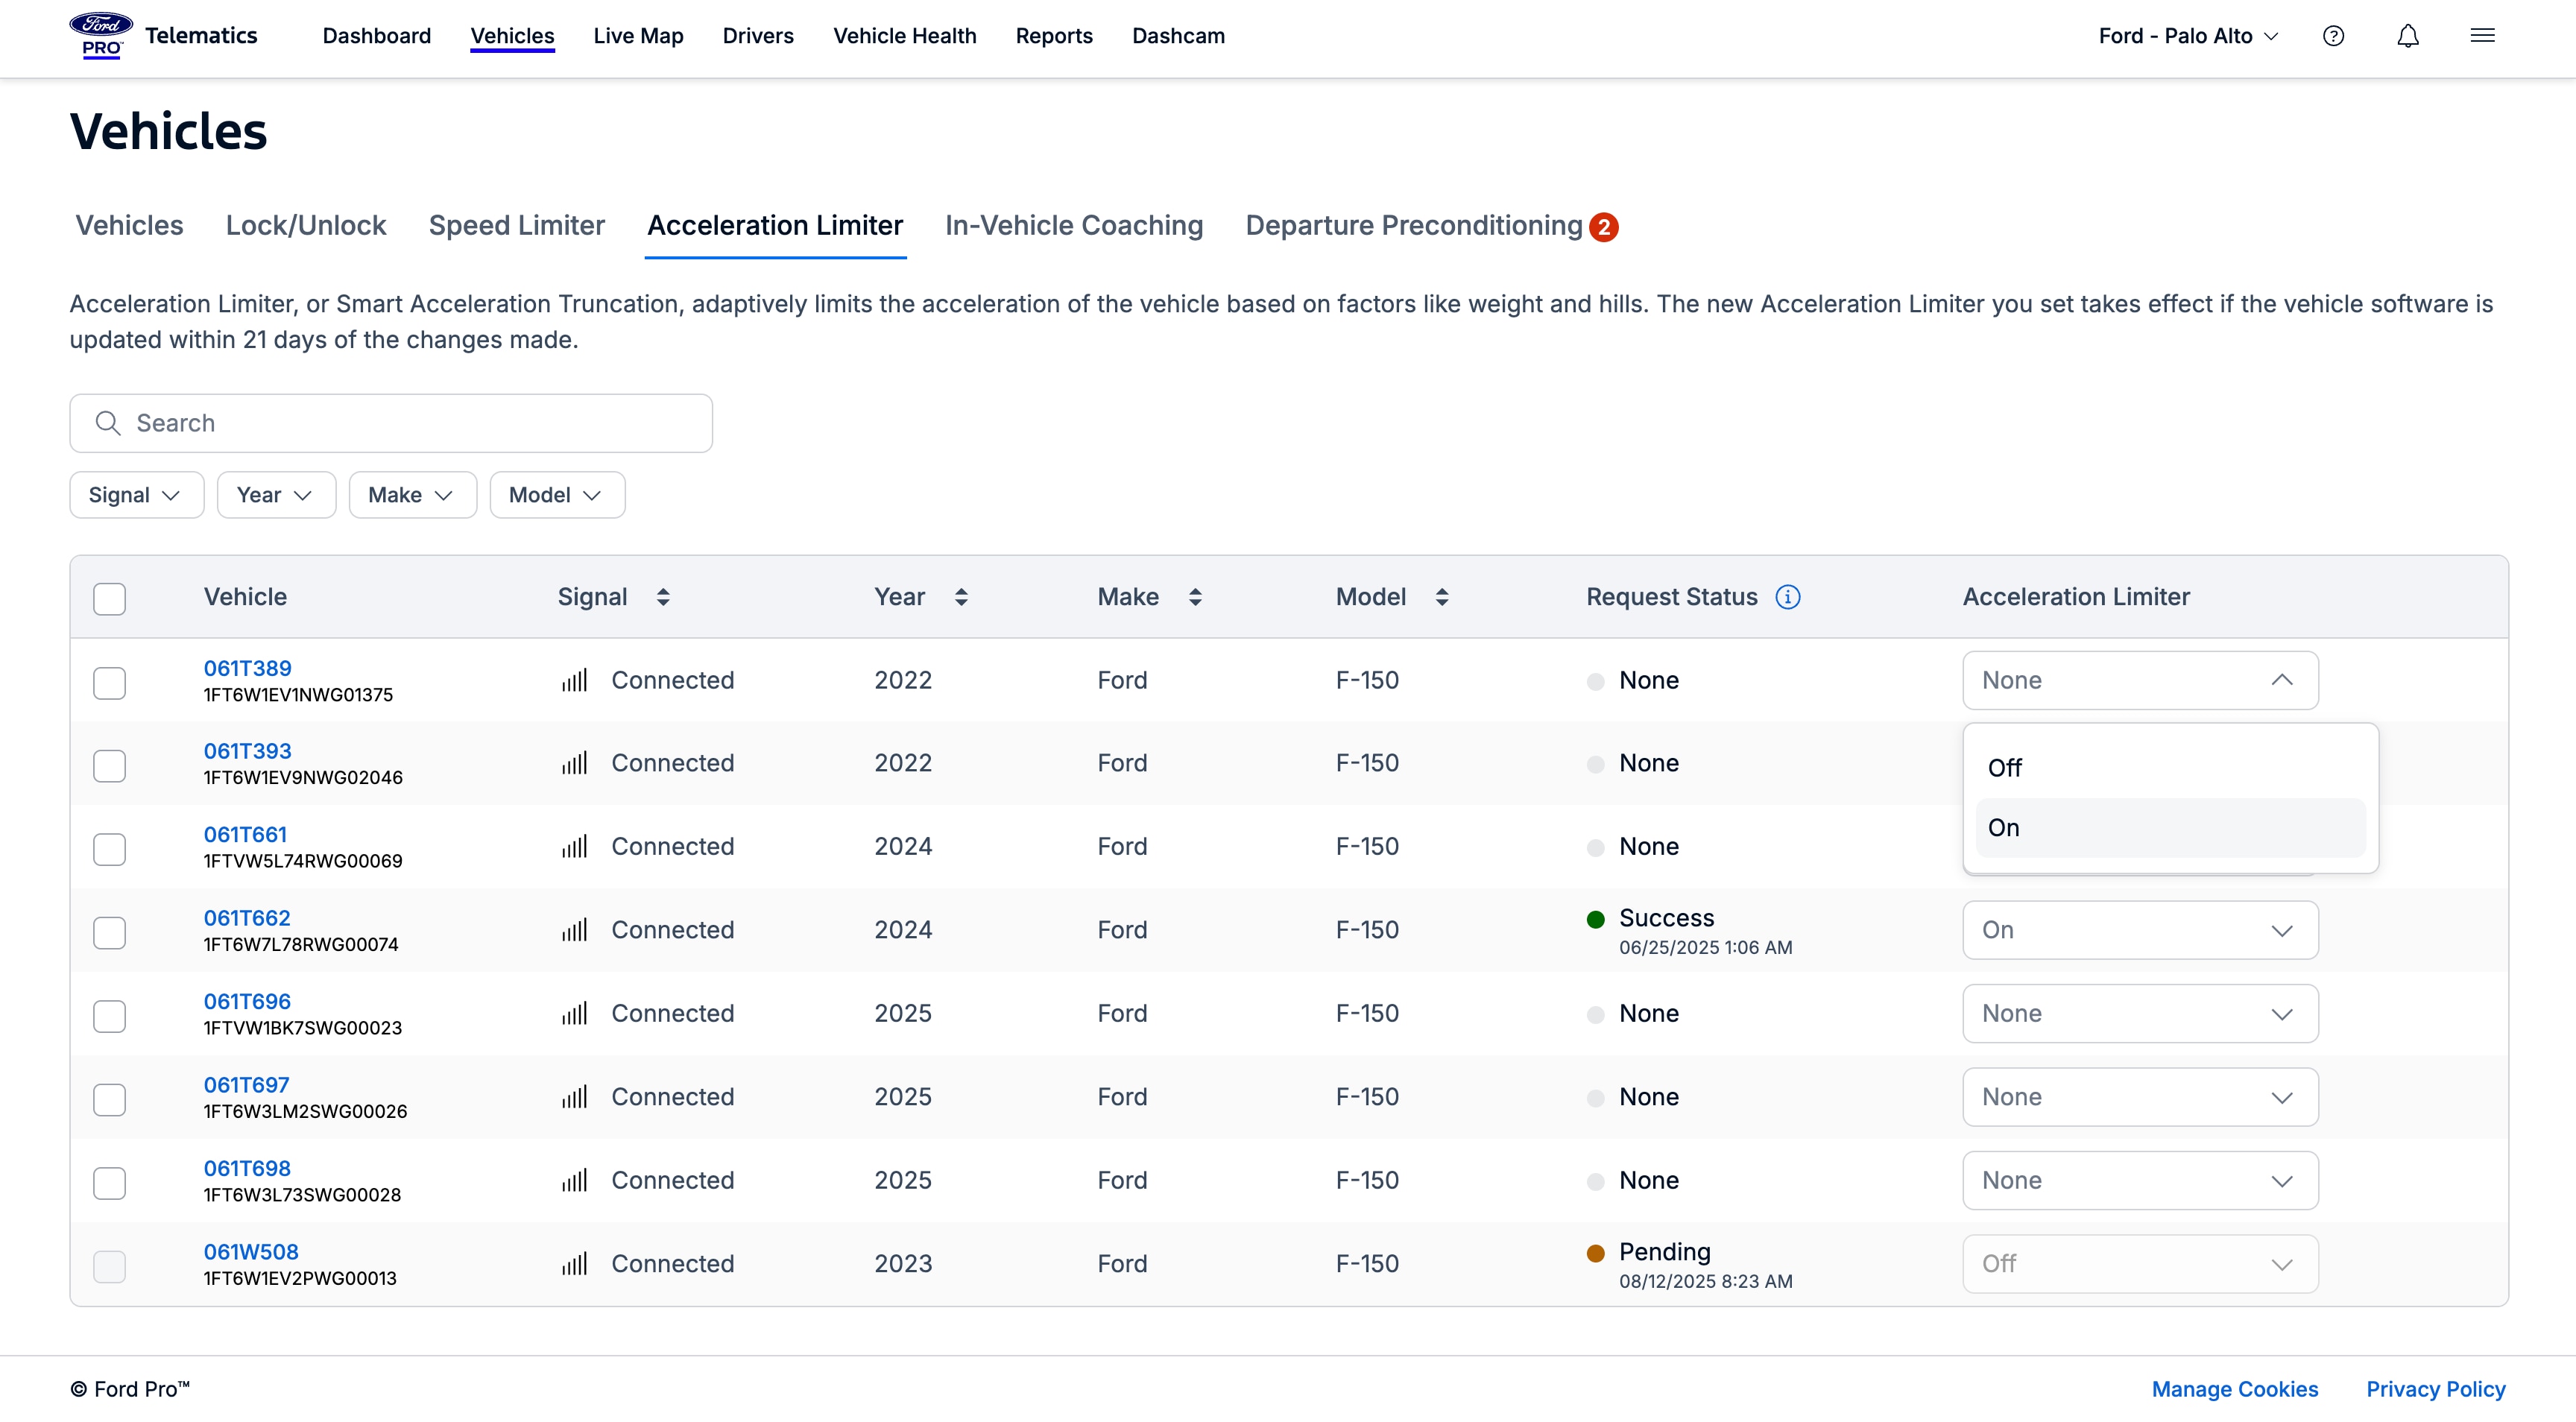
Task: Open Acceleration Limiter dropdown for 061T696
Action: pos(2139,1014)
